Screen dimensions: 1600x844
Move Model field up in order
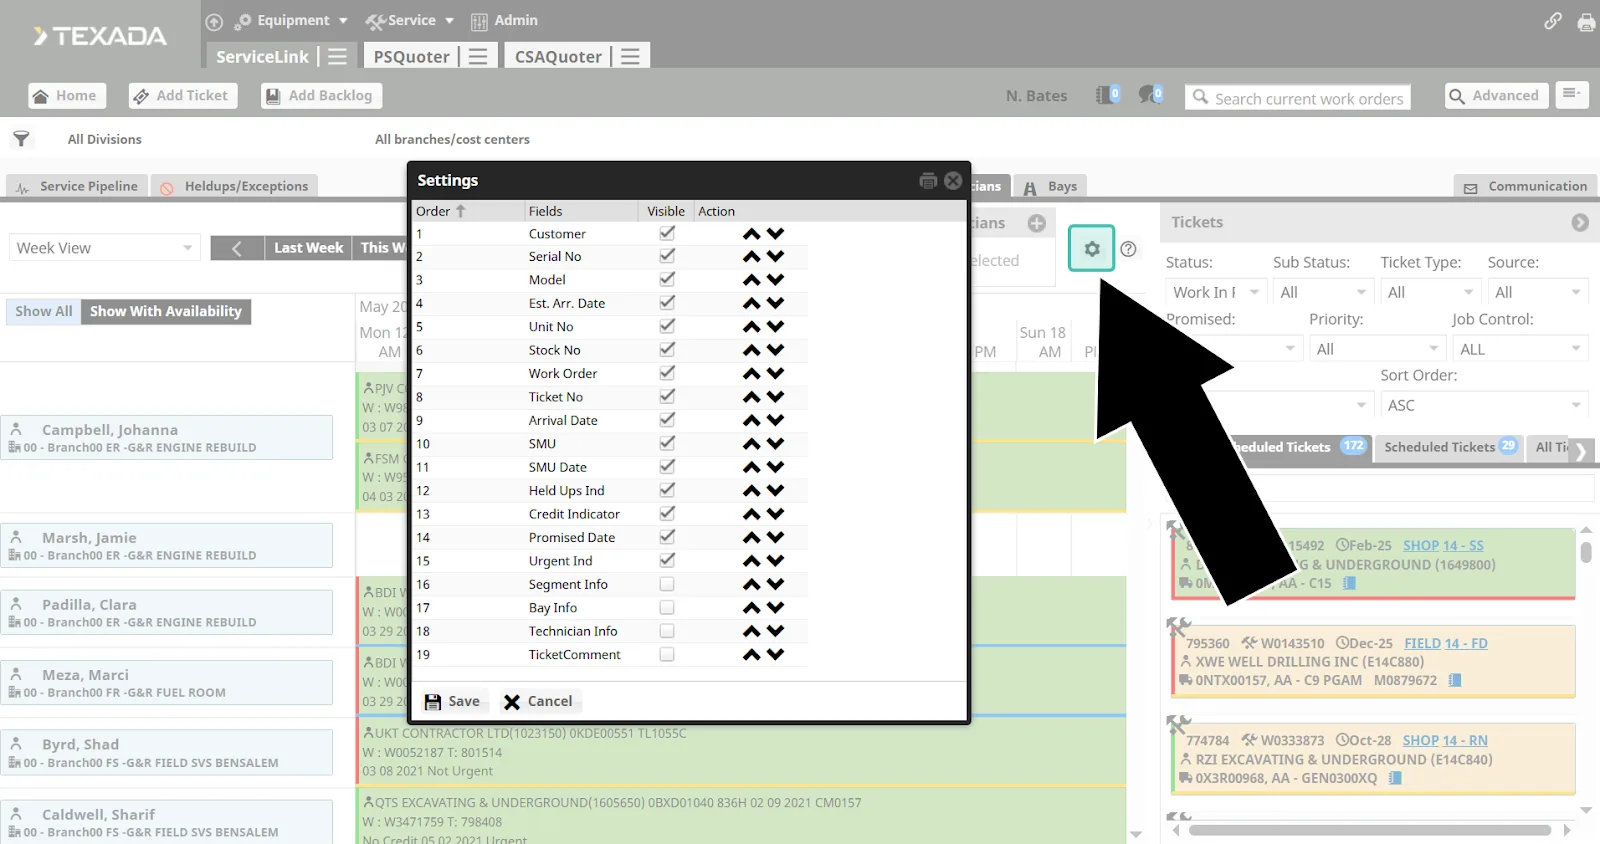pyautogui.click(x=751, y=281)
